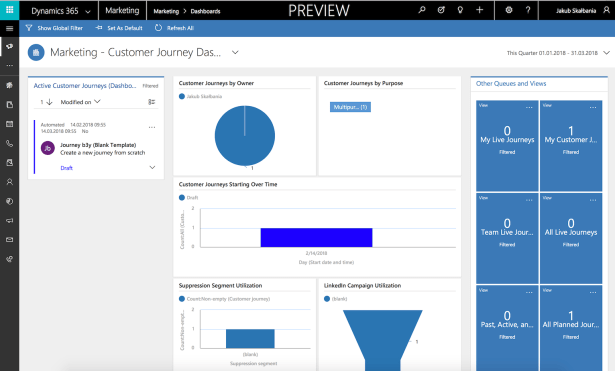Open view options icon in Active Customer Journeys
The image size is (615, 371).
tap(151, 102)
